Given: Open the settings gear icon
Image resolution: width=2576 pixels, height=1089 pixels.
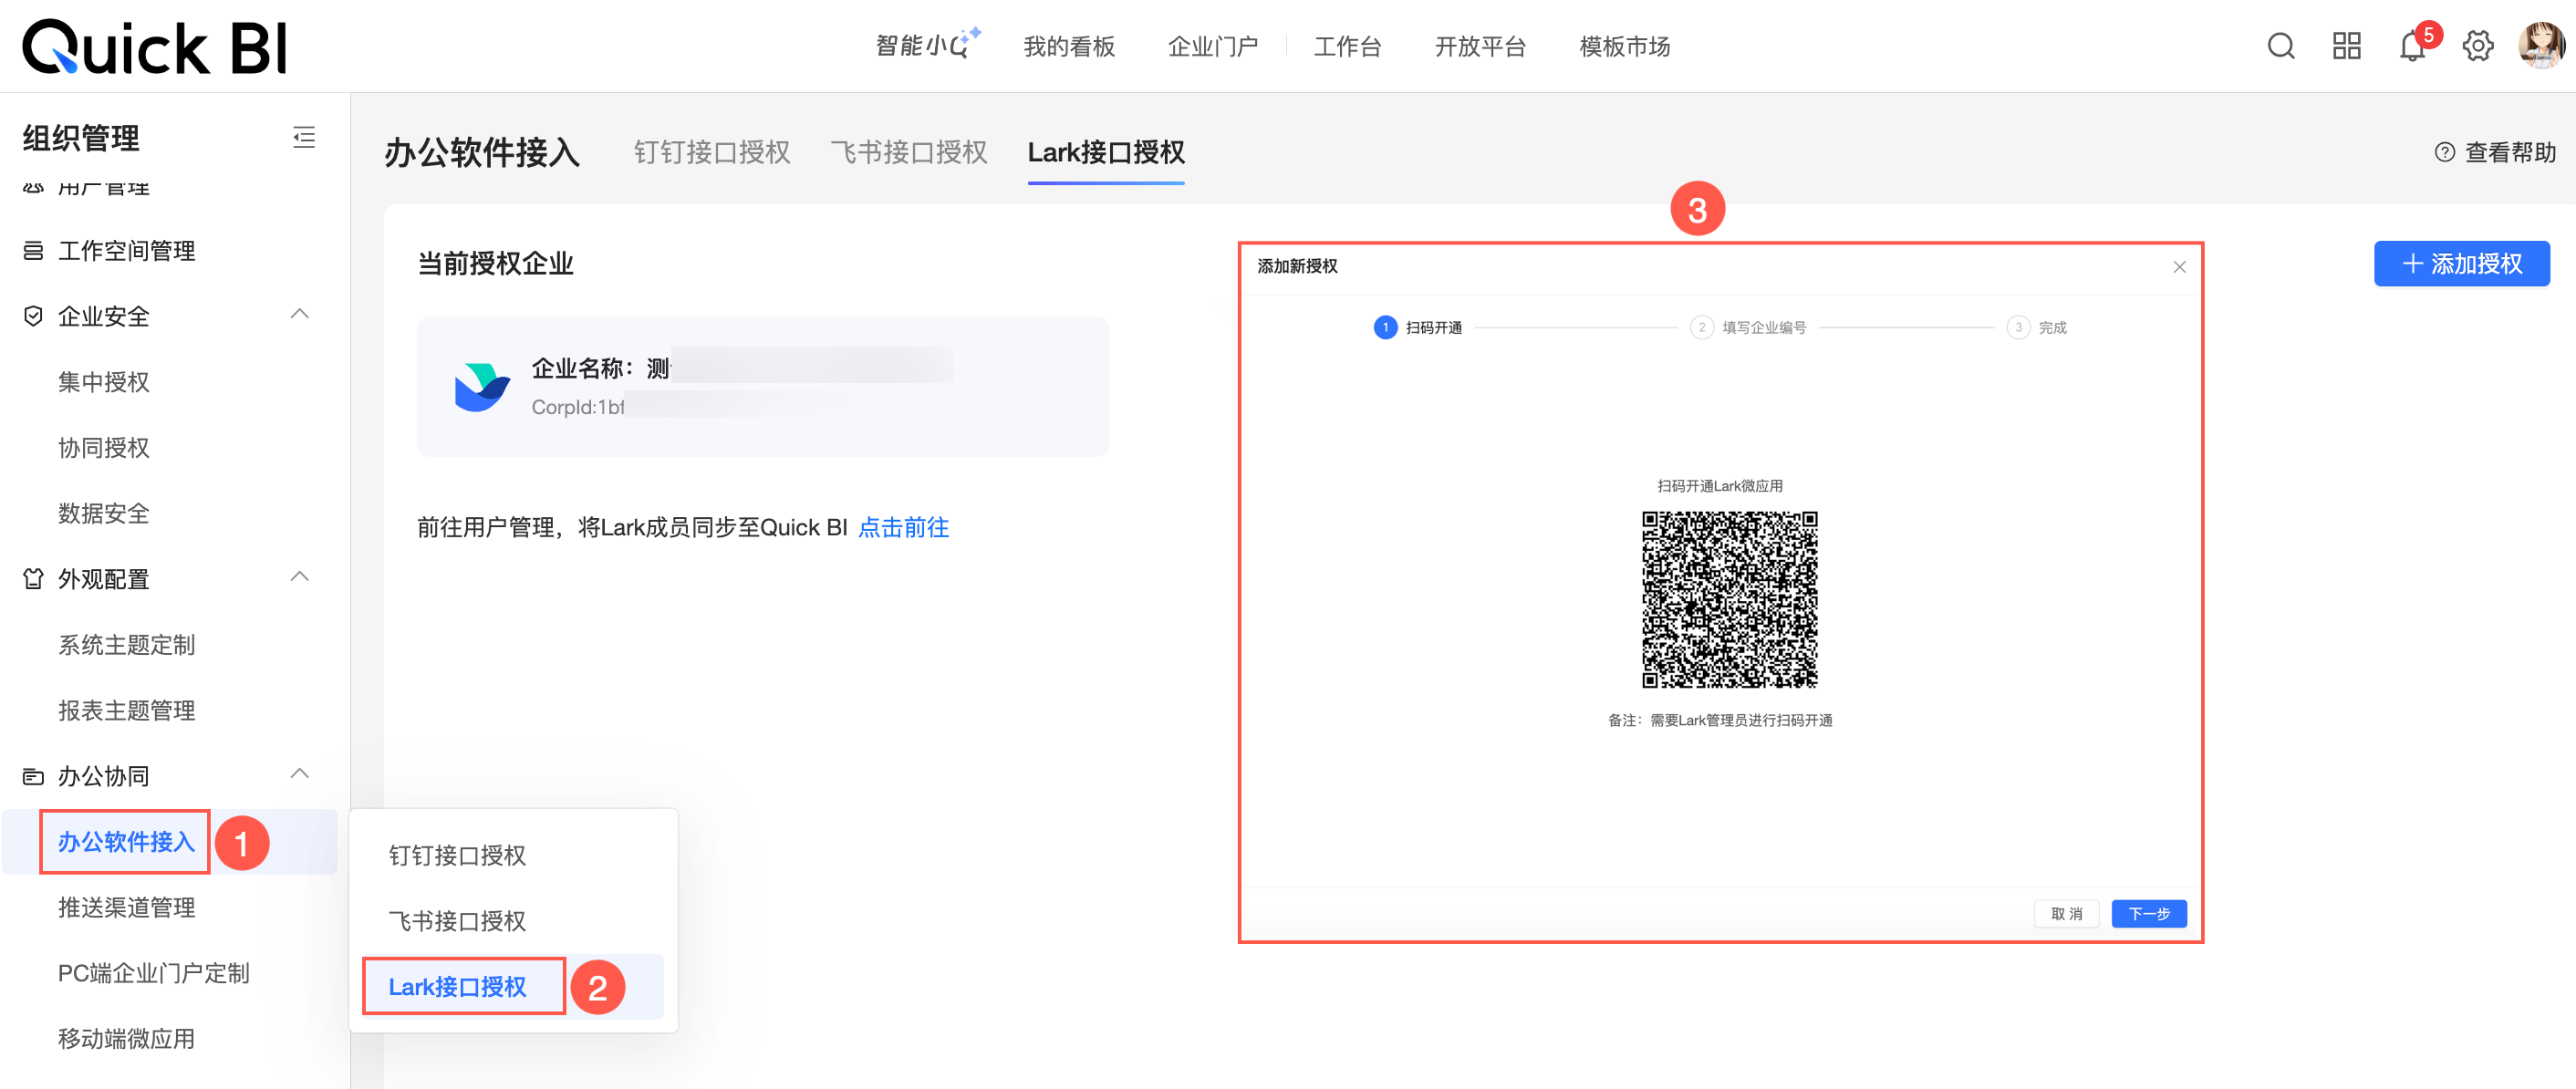Looking at the screenshot, I should (2478, 46).
